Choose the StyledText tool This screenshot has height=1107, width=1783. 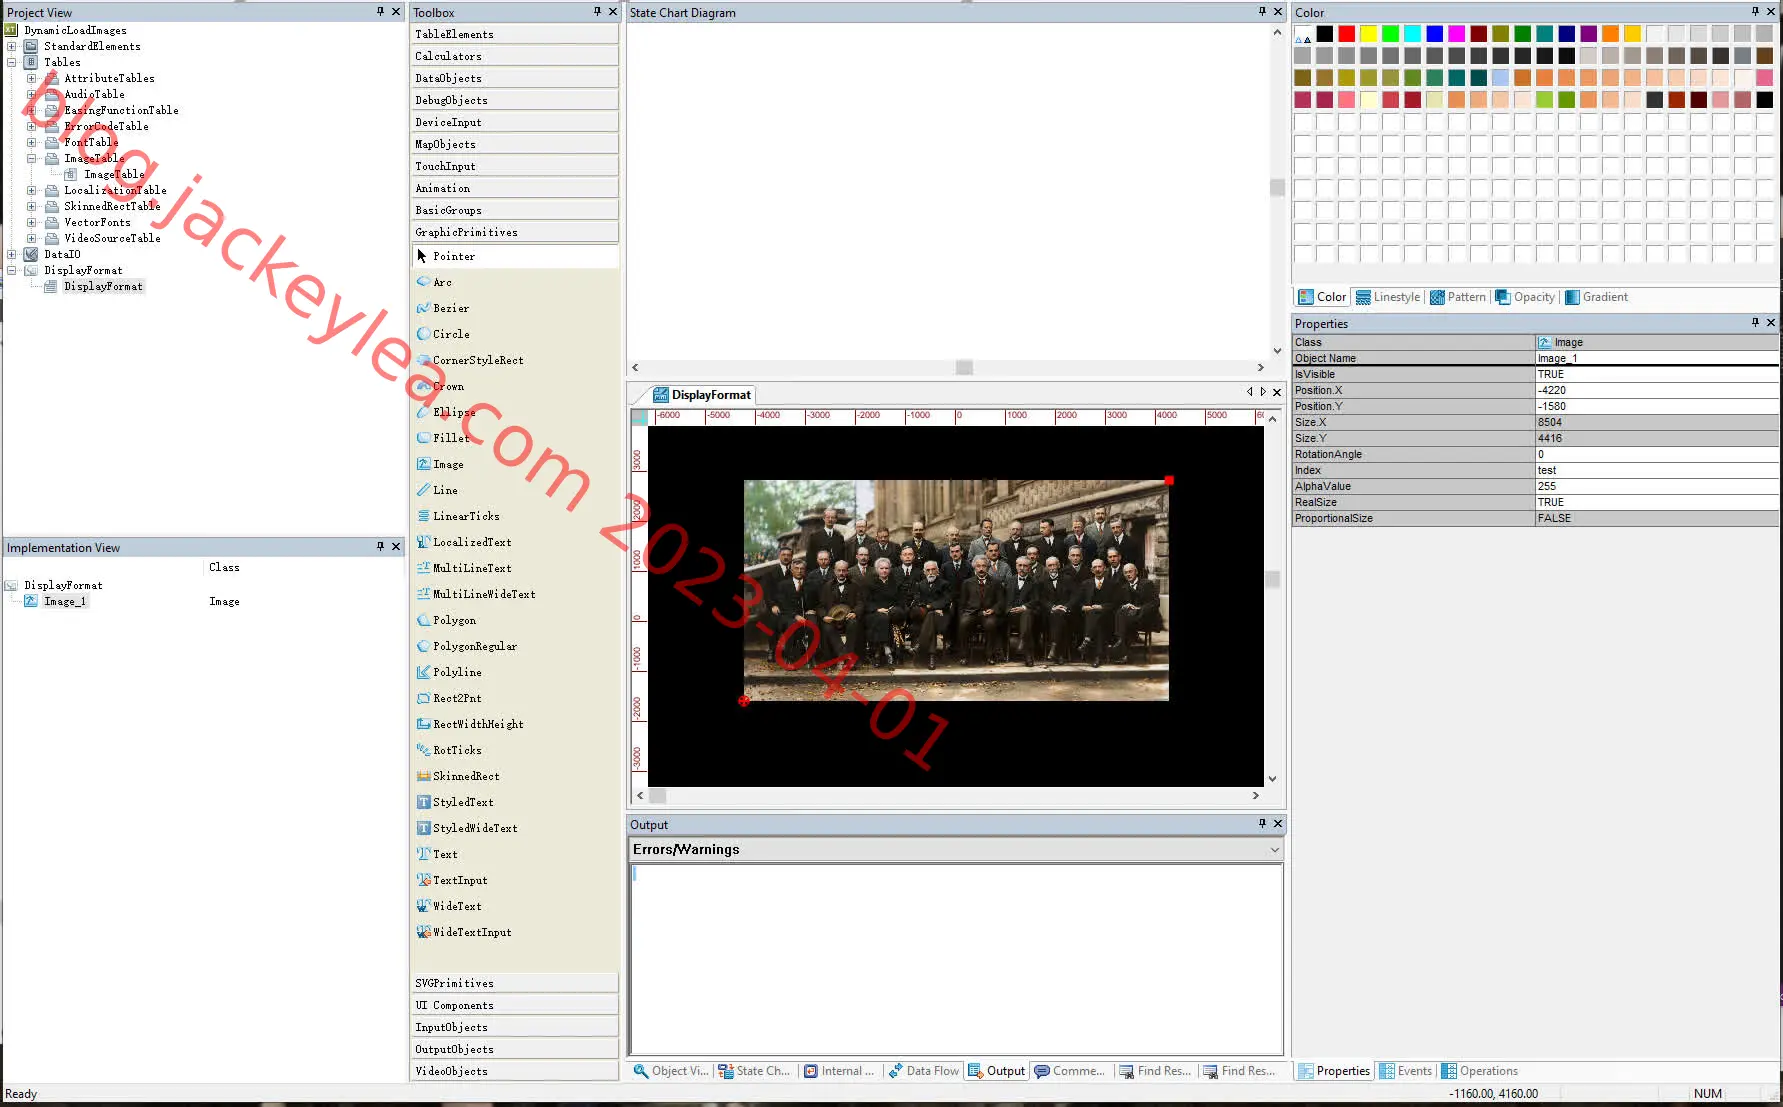462,802
